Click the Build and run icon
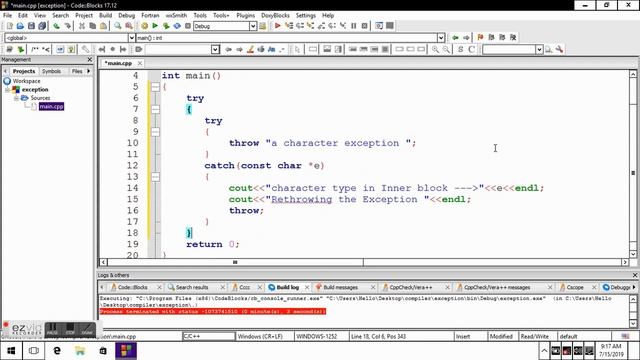The height and width of the screenshot is (360, 640). [x=166, y=26]
